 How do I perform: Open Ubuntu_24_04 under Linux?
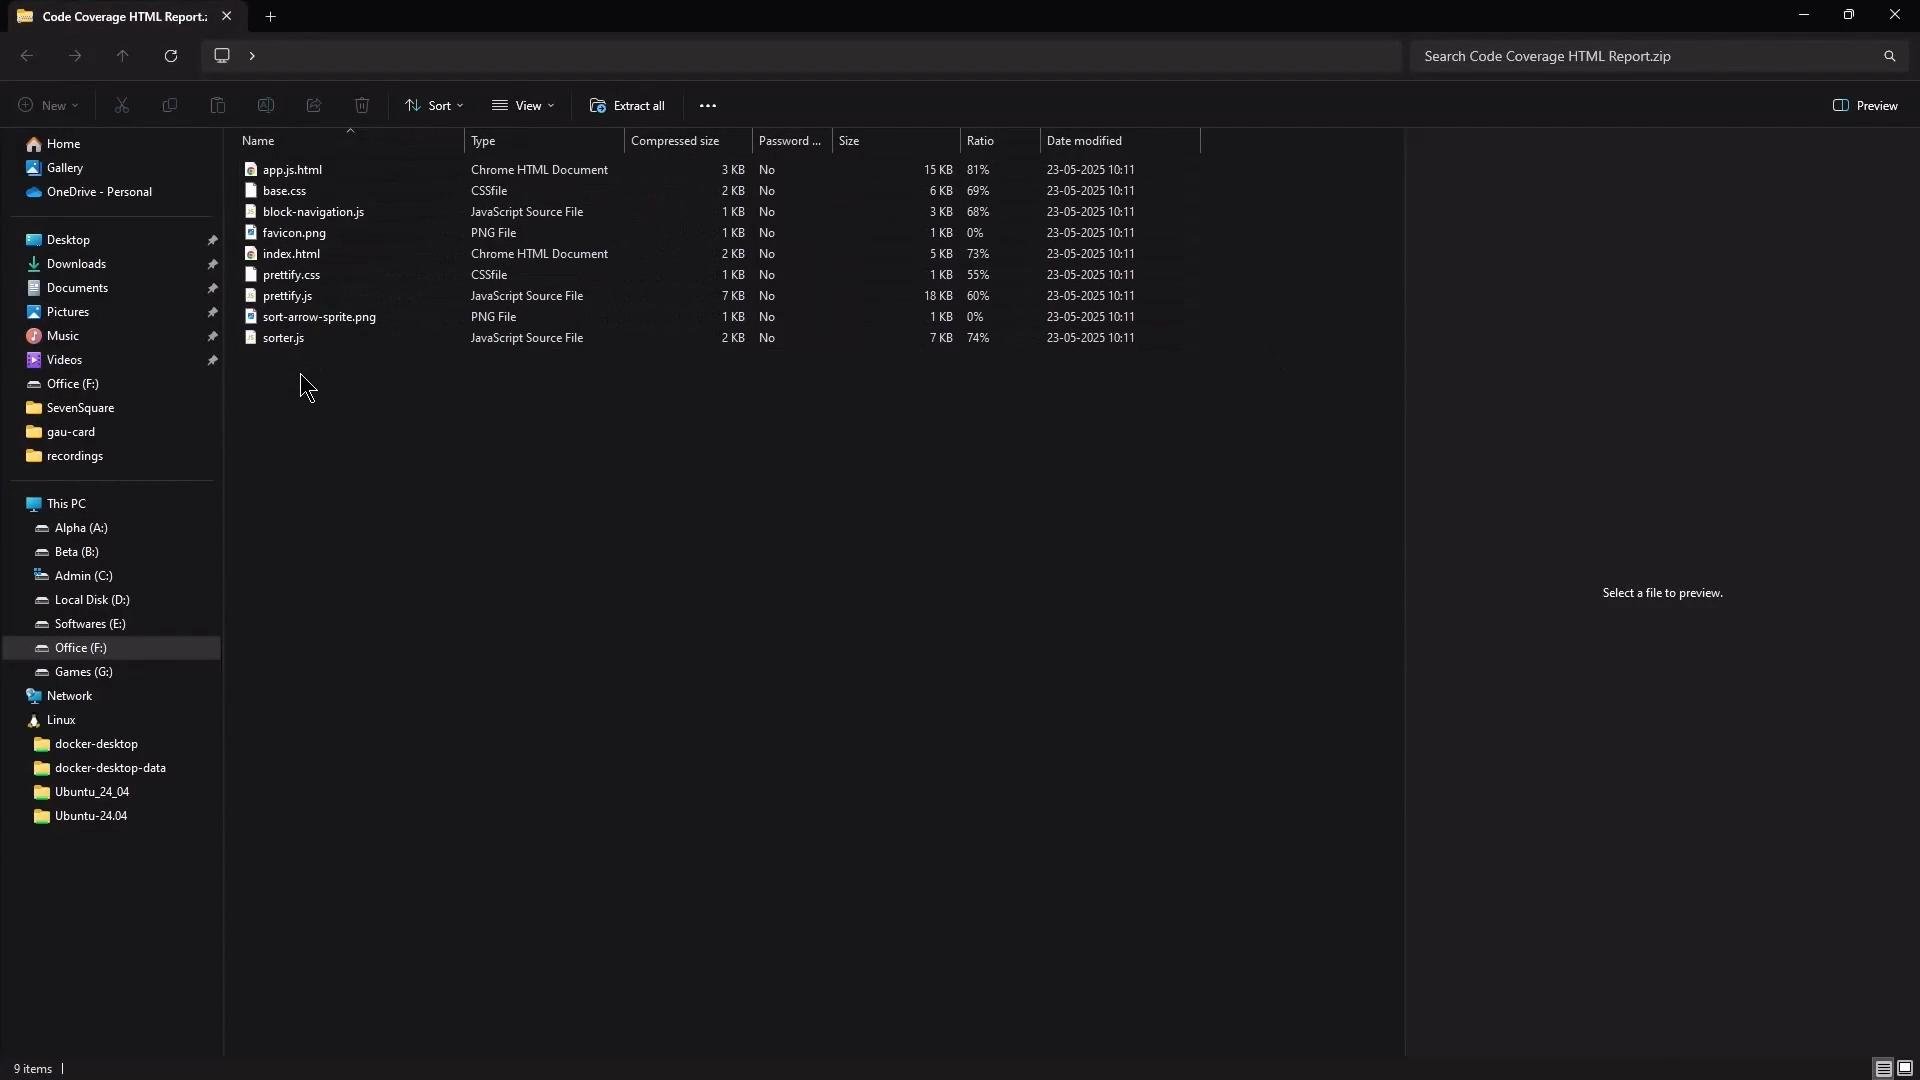(x=91, y=792)
